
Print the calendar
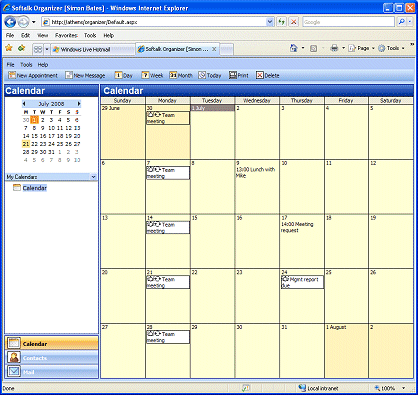tap(239, 76)
